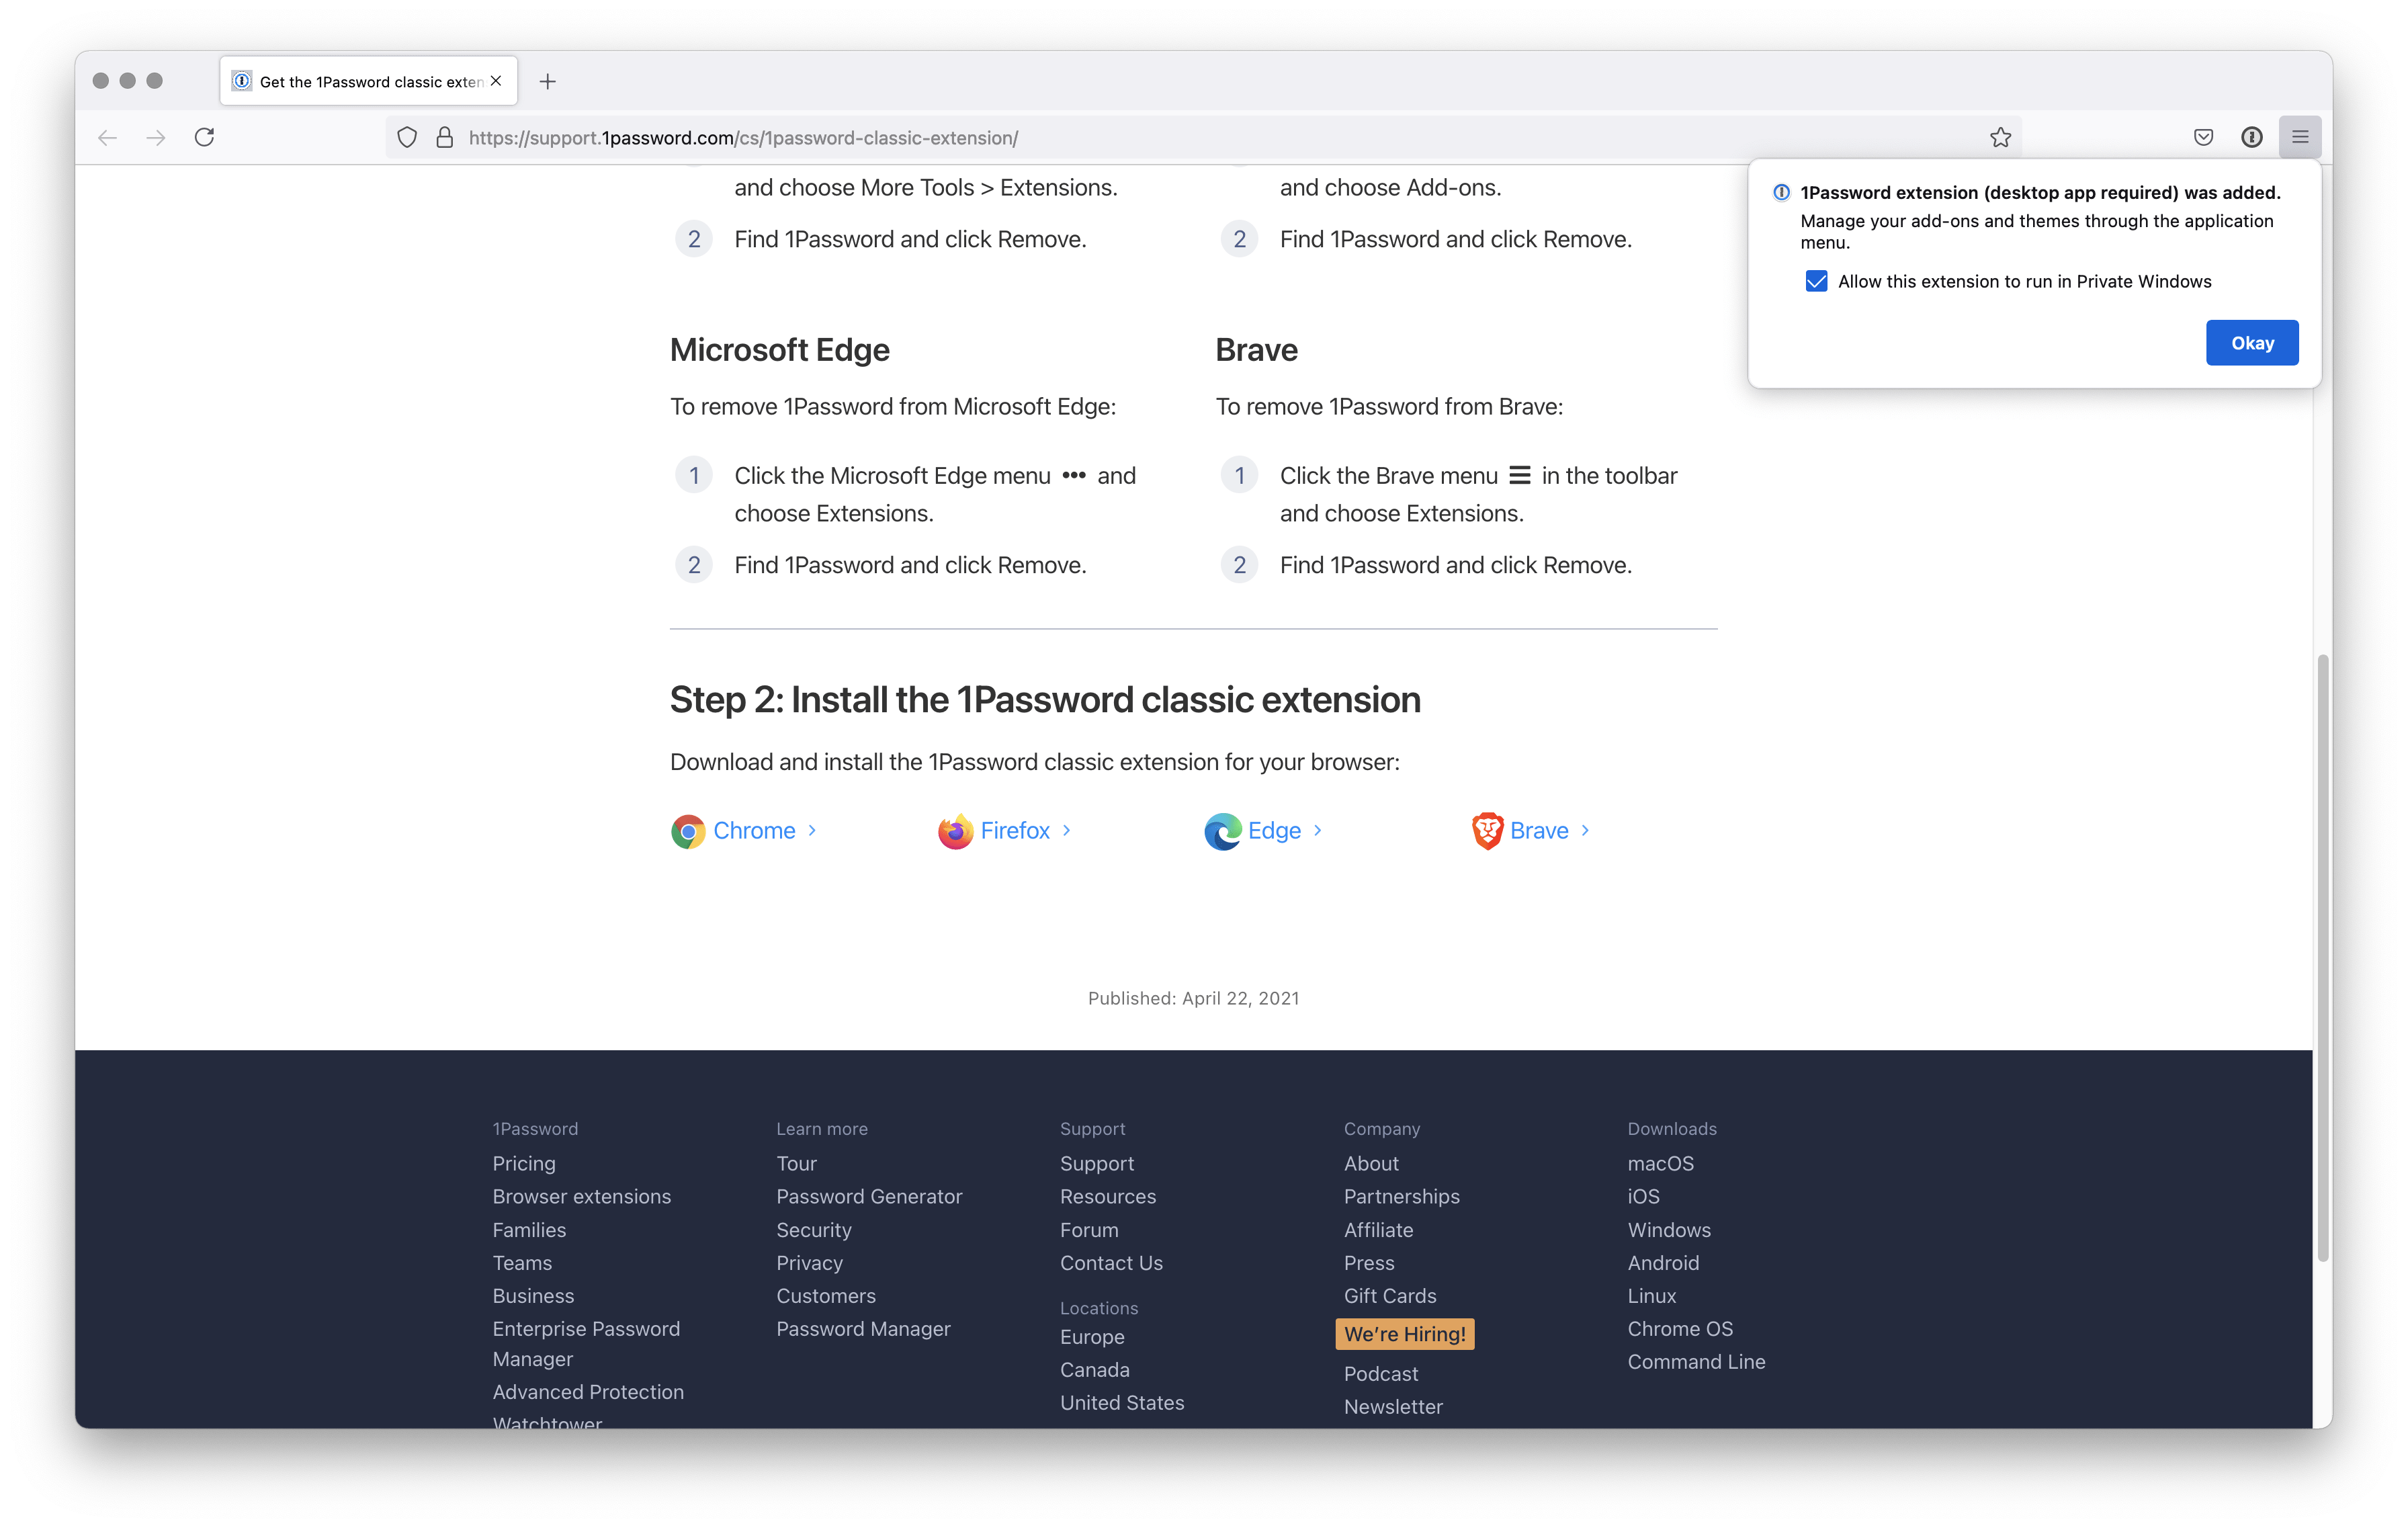
Task: Click the Chrome logo icon
Action: [x=688, y=831]
